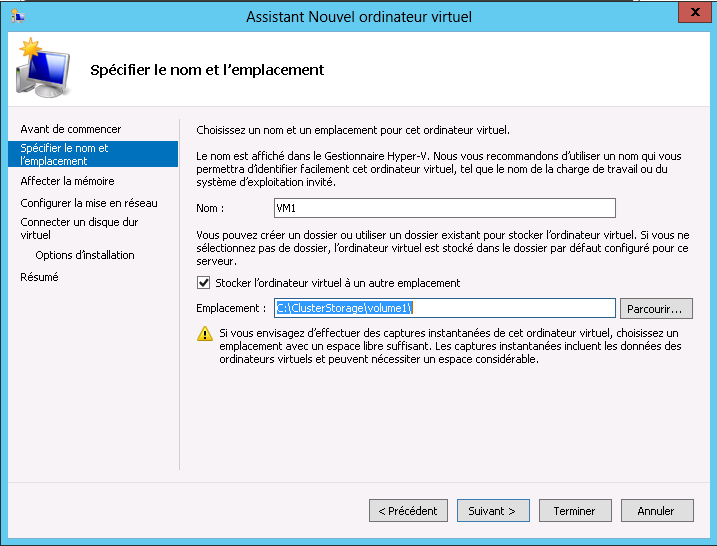Image resolution: width=717 pixels, height=546 pixels.
Task: Click the Parcourir... button
Action: [x=656, y=309]
